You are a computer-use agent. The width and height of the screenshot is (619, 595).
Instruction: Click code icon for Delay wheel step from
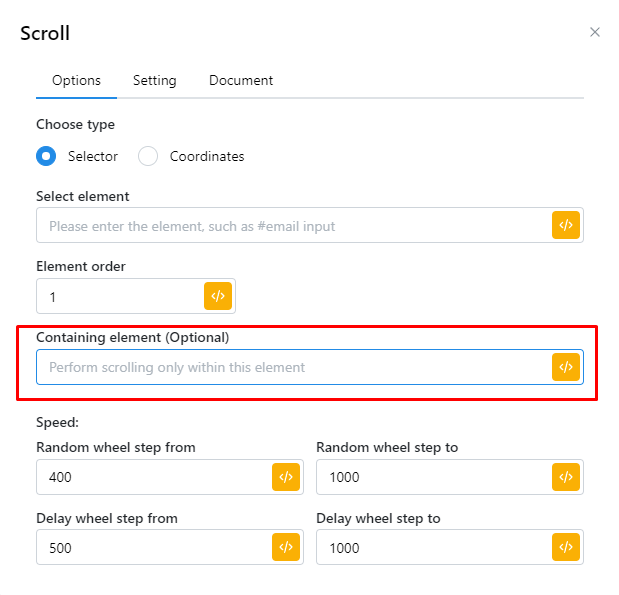click(x=286, y=547)
